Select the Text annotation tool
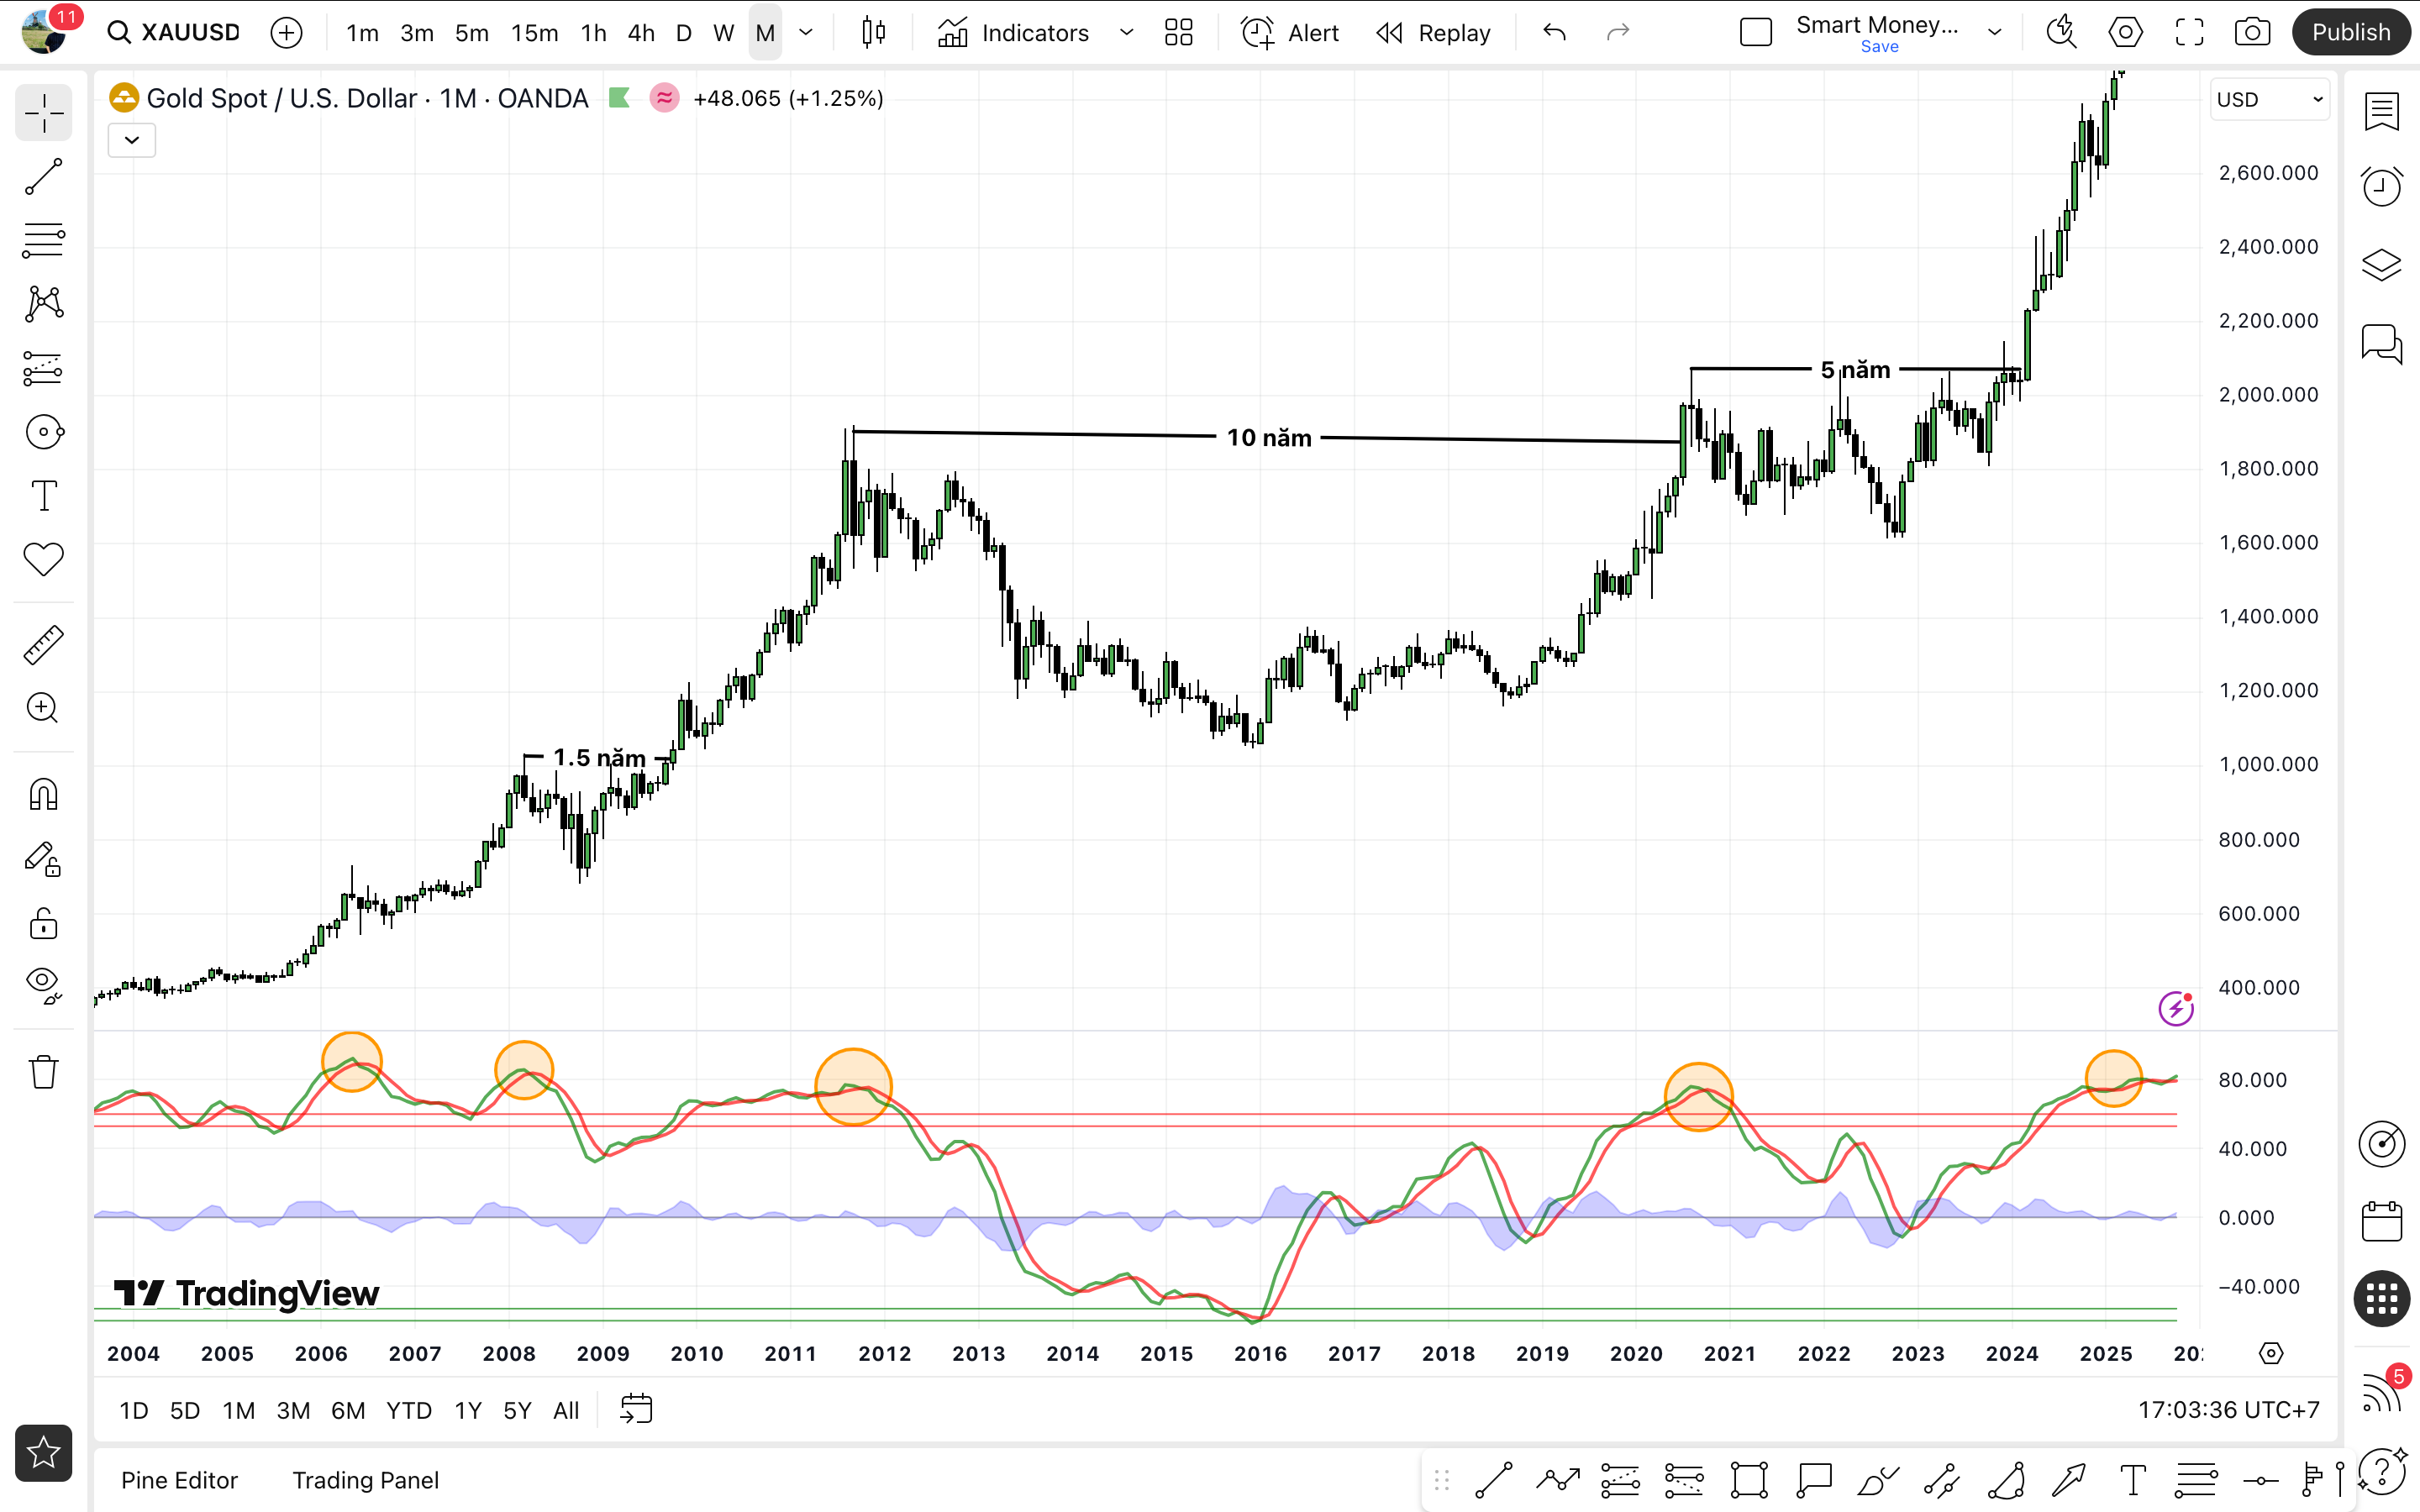This screenshot has height=1512, width=2420. click(43, 495)
